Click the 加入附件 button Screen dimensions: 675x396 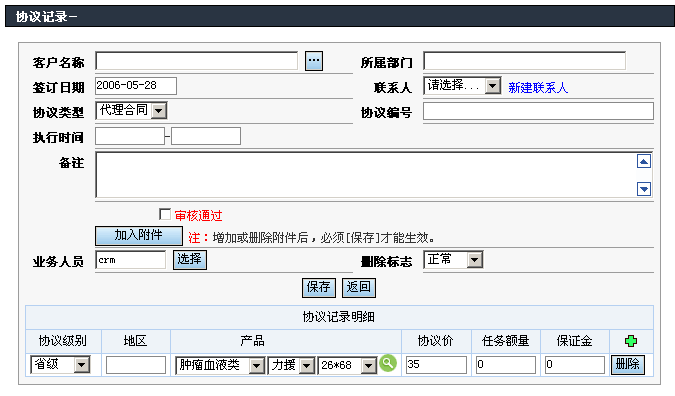coord(139,235)
